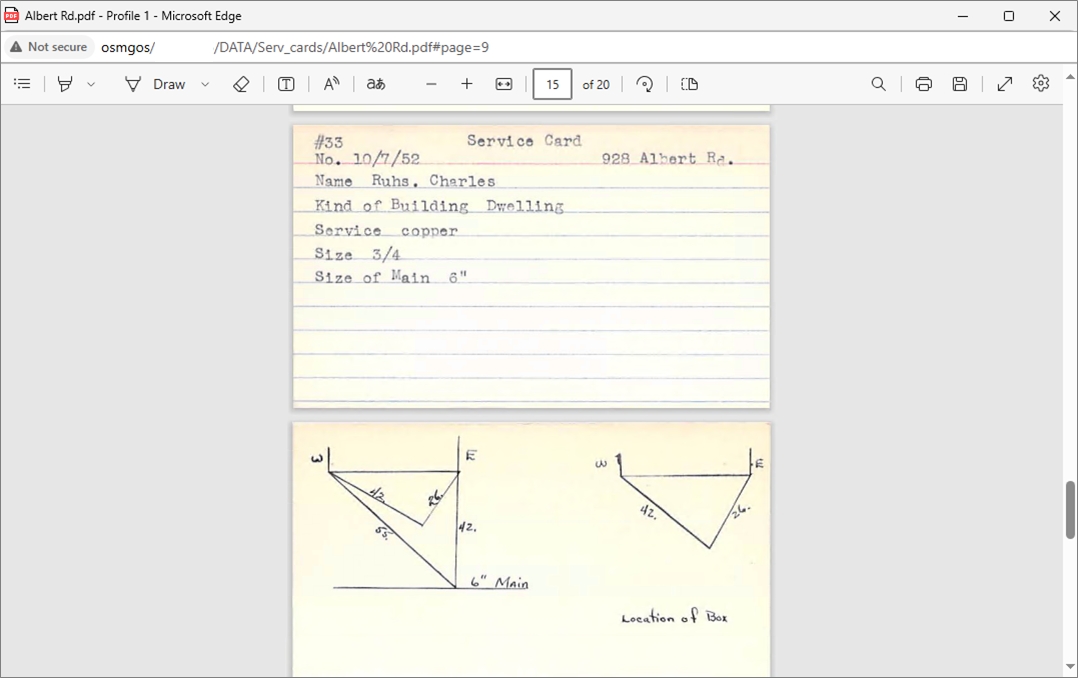Screen dimensions: 1078x678
Task: Select the Highlight tool
Action: (65, 84)
